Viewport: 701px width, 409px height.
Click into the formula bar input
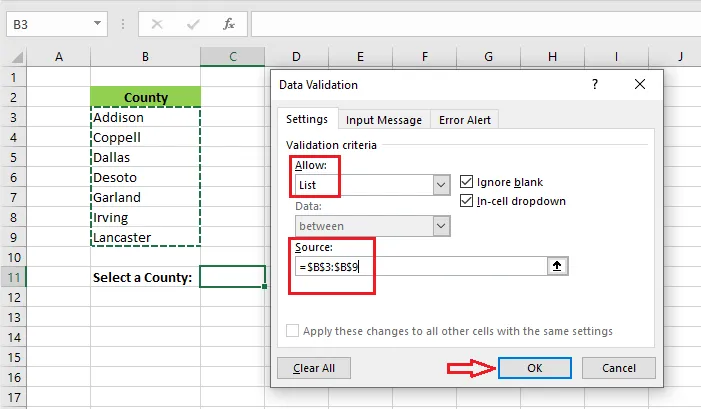pyautogui.click(x=476, y=24)
